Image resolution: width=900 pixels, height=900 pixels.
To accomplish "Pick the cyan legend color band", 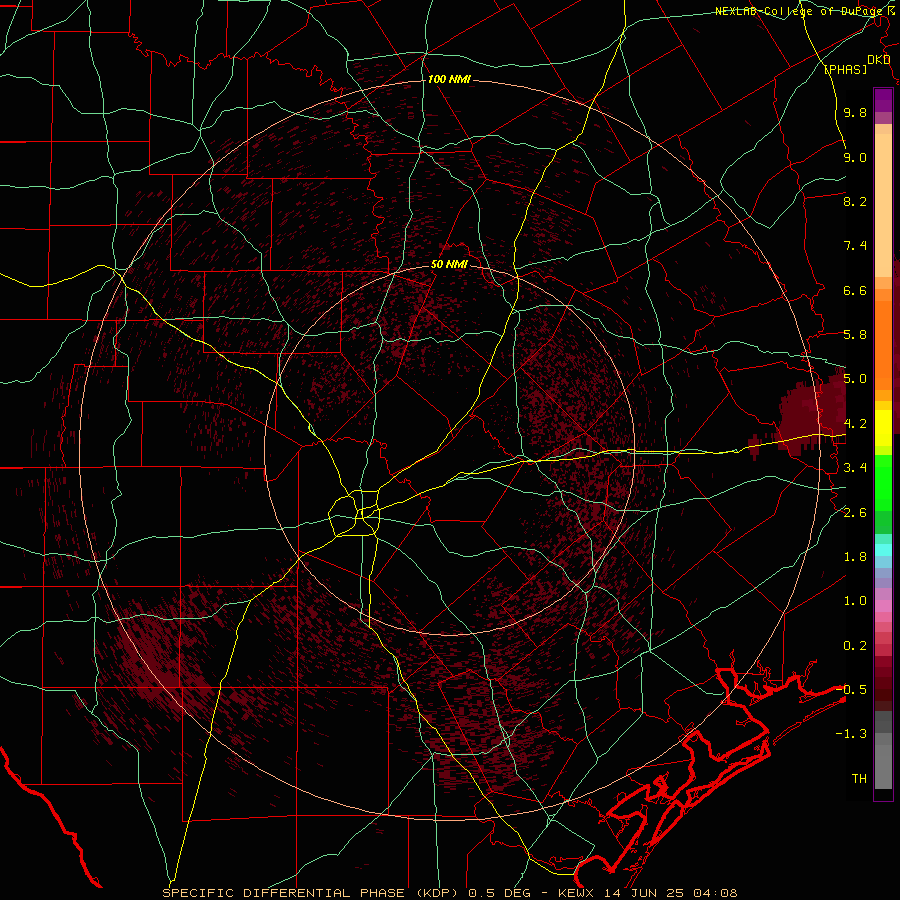I will point(883,549).
